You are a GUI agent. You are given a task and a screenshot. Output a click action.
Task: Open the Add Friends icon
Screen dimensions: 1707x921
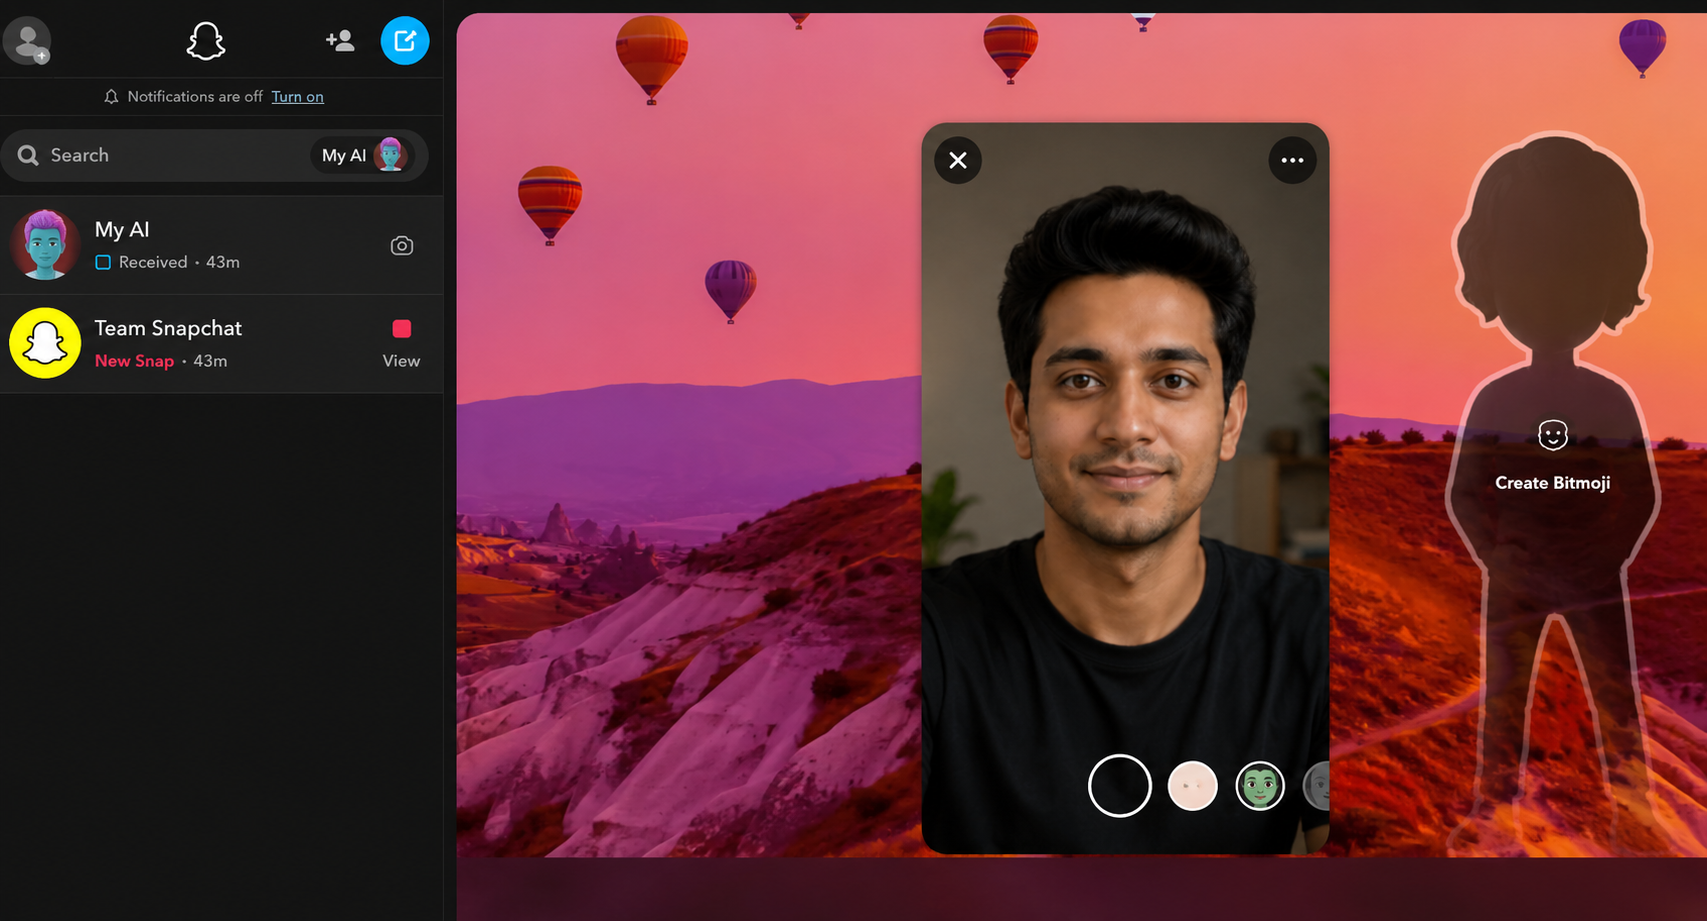[340, 41]
